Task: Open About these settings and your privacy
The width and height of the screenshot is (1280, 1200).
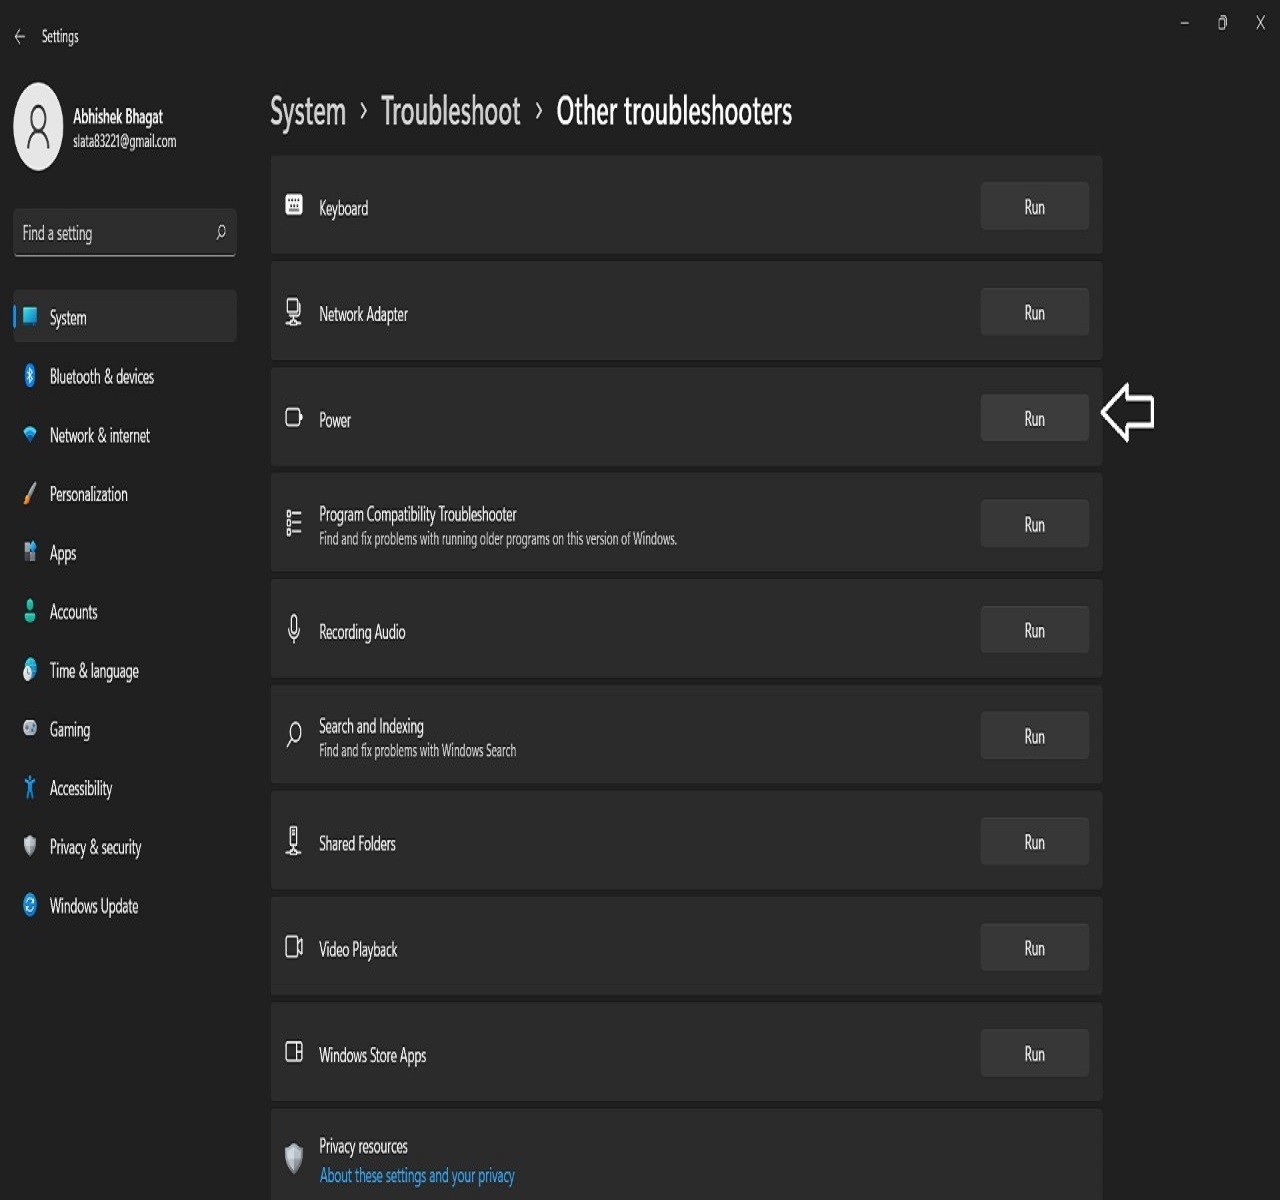Action: (x=417, y=1176)
